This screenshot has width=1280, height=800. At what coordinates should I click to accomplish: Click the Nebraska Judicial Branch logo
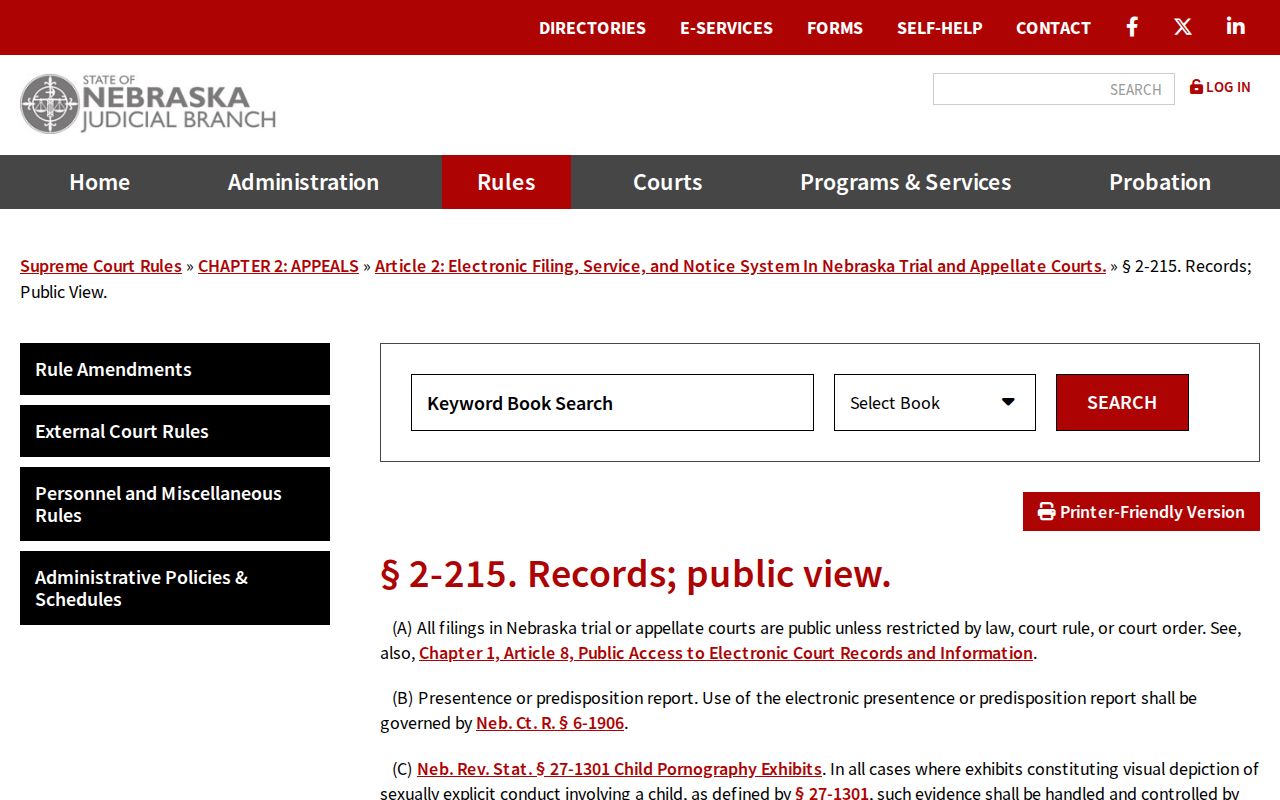click(x=148, y=104)
